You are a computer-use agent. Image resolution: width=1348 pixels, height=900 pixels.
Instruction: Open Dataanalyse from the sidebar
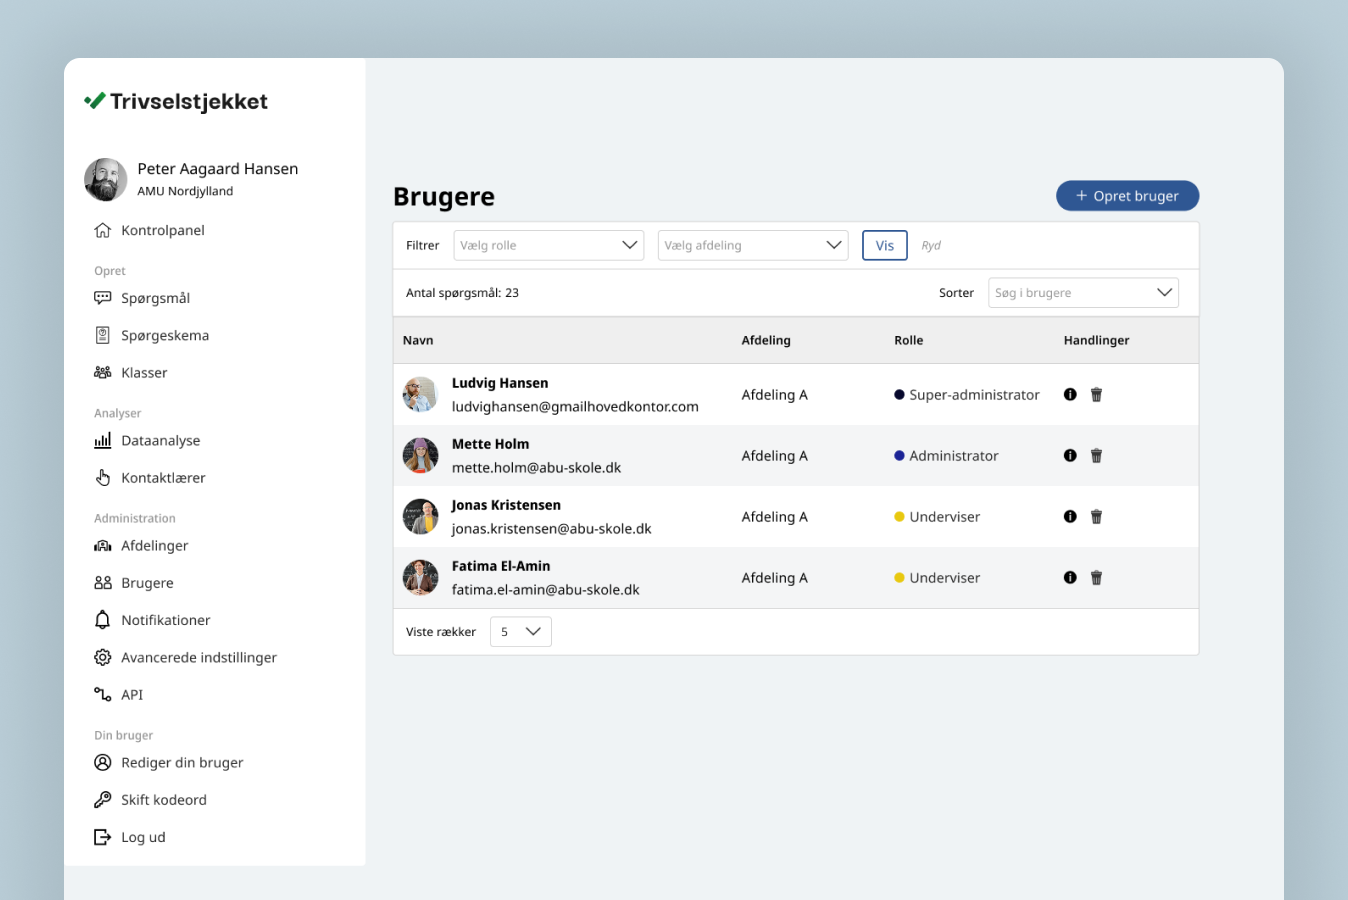(160, 441)
